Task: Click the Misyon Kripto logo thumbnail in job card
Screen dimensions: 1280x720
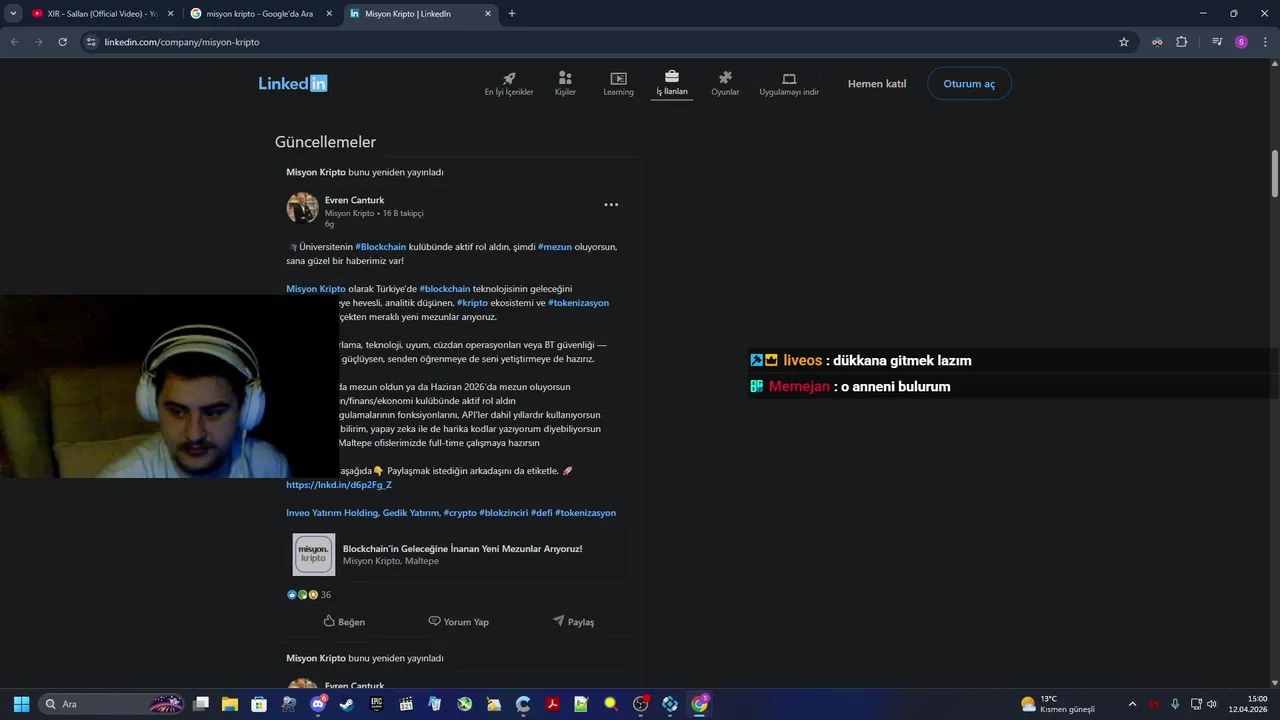Action: [x=314, y=555]
